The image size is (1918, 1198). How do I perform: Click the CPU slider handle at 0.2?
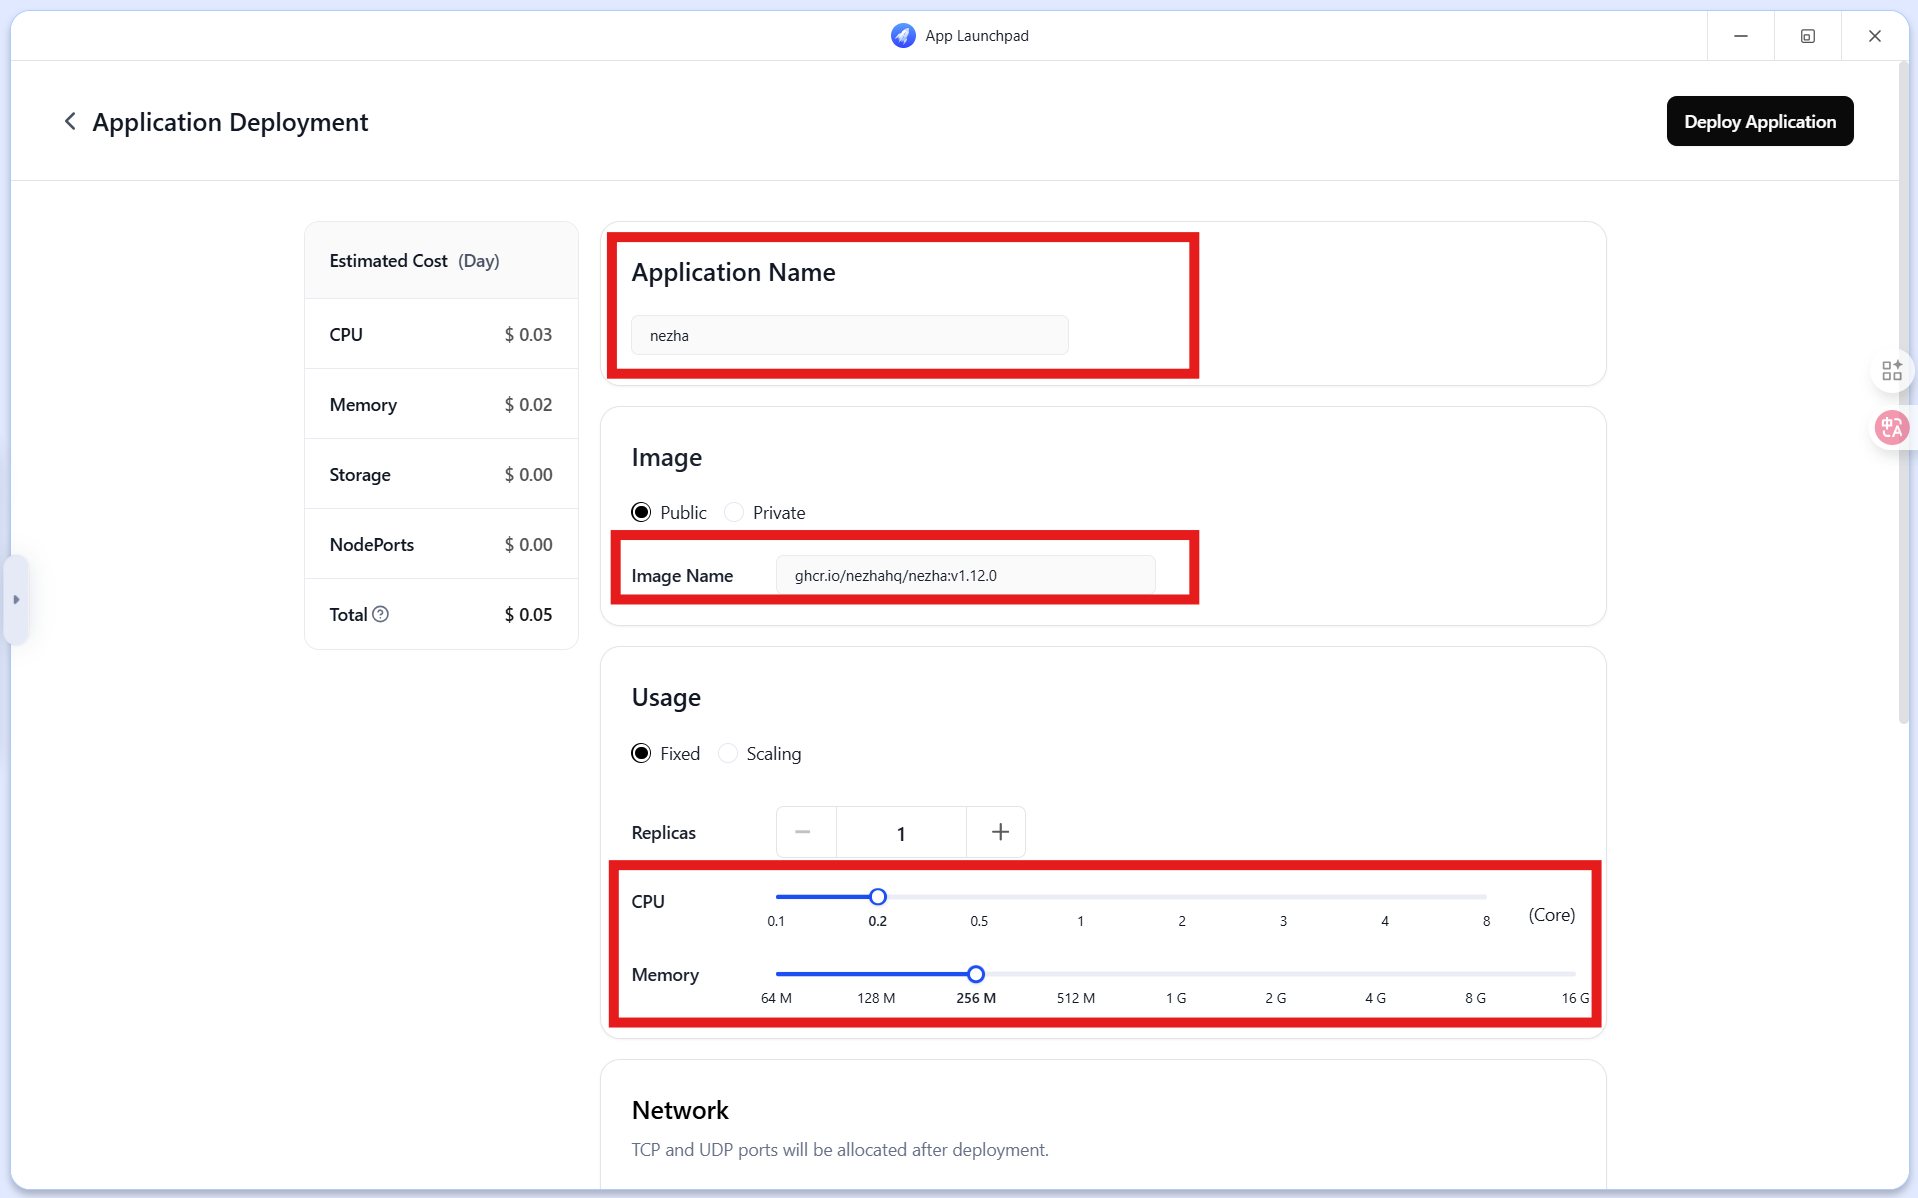[x=878, y=897]
